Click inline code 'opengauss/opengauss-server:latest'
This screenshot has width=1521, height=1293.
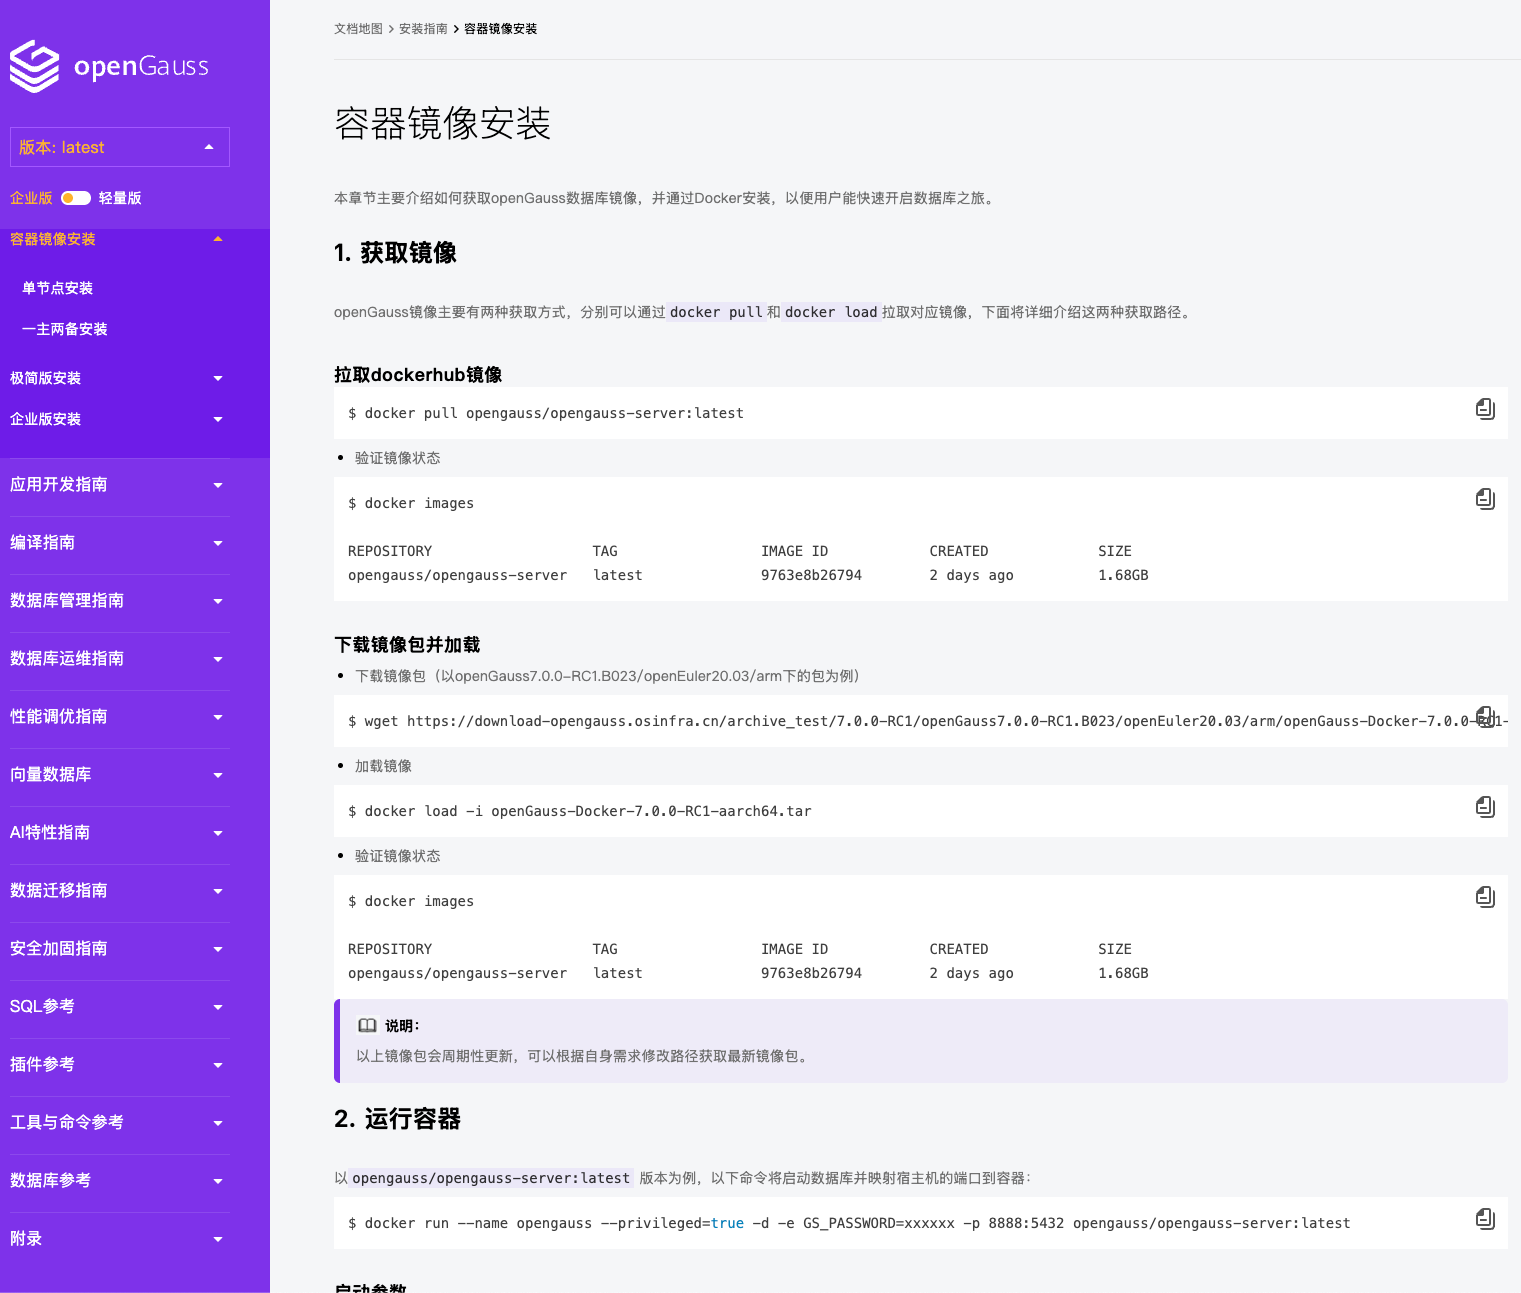tap(491, 1178)
